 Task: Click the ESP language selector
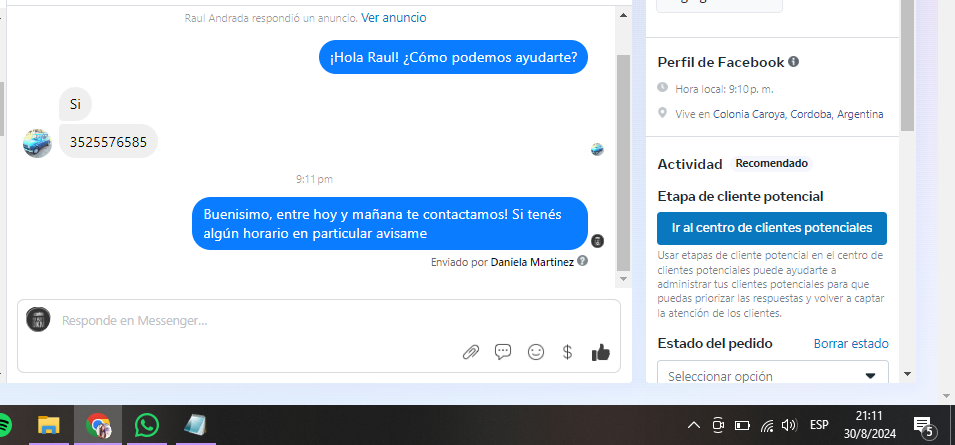tap(820, 425)
